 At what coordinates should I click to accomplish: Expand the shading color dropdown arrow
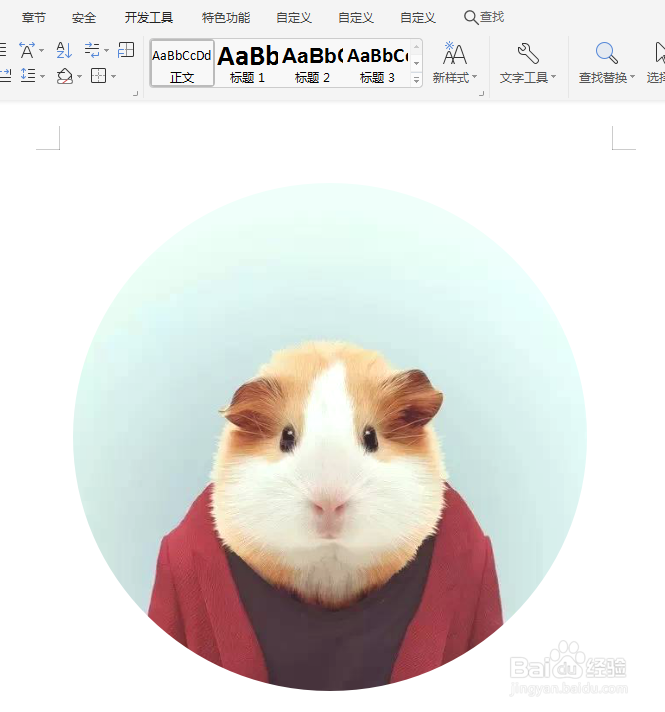79,76
